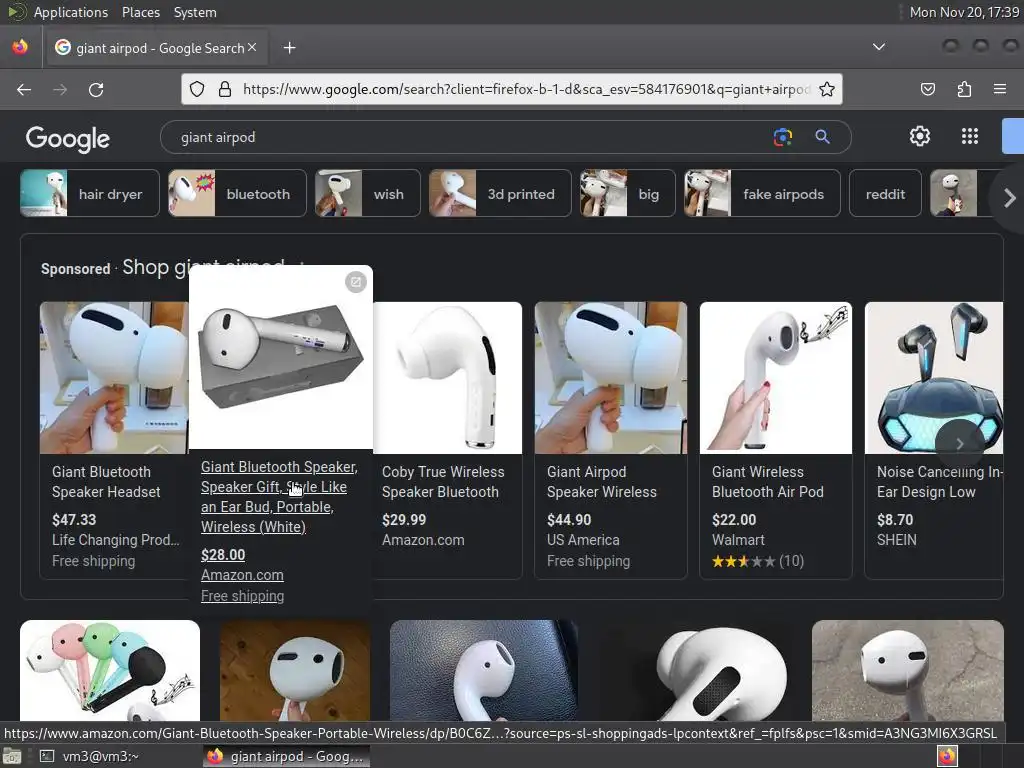
Task: Open Google quick settings gear
Action: (x=920, y=136)
